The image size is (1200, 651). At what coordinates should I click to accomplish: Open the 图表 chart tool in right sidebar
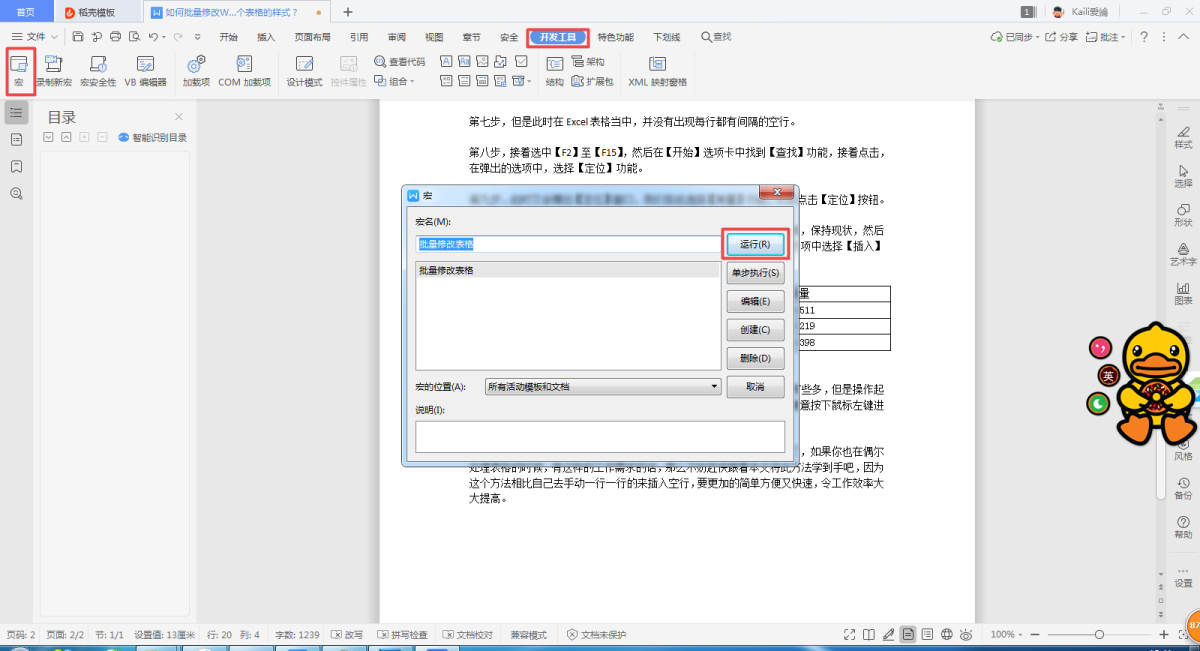point(1183,292)
